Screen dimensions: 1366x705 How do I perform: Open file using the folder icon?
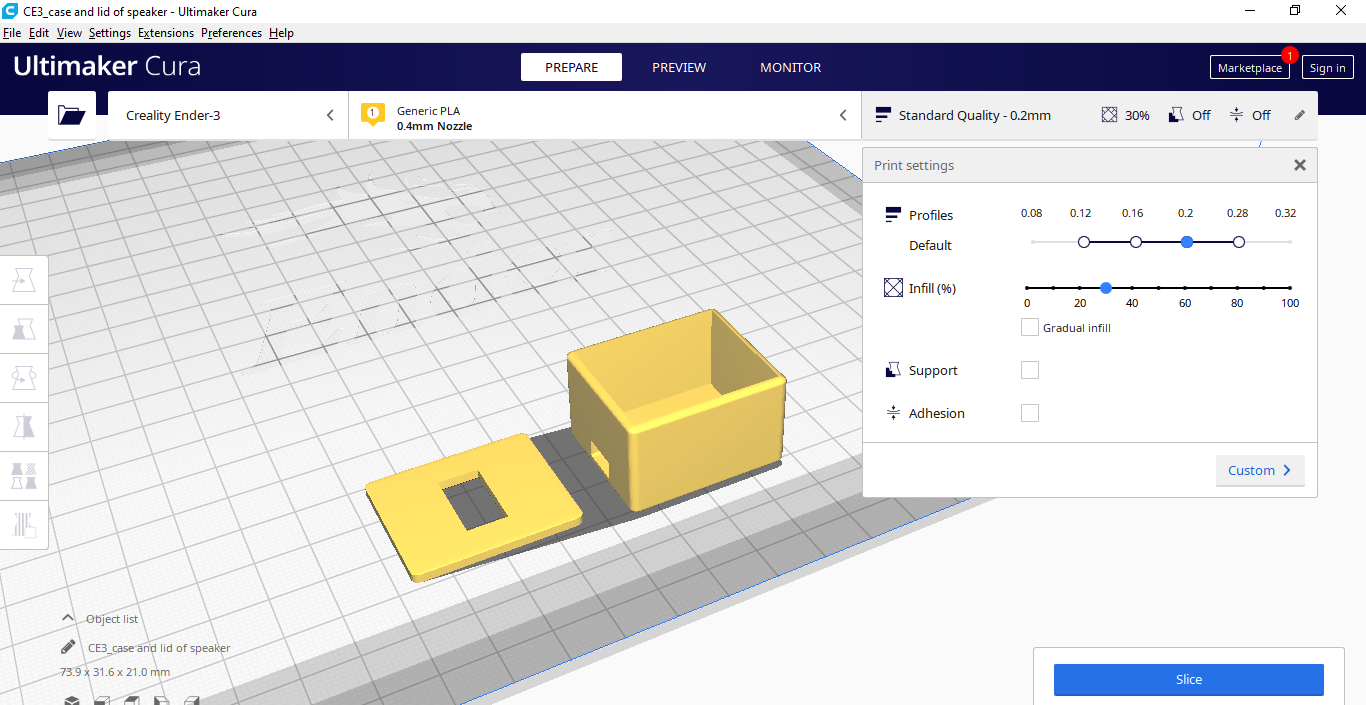pyautogui.click(x=72, y=115)
